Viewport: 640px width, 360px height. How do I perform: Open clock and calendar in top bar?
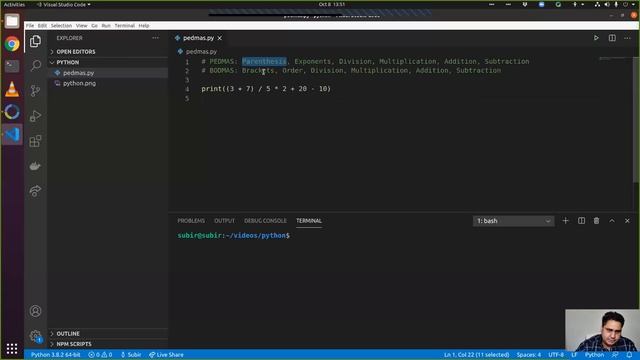point(332,4)
